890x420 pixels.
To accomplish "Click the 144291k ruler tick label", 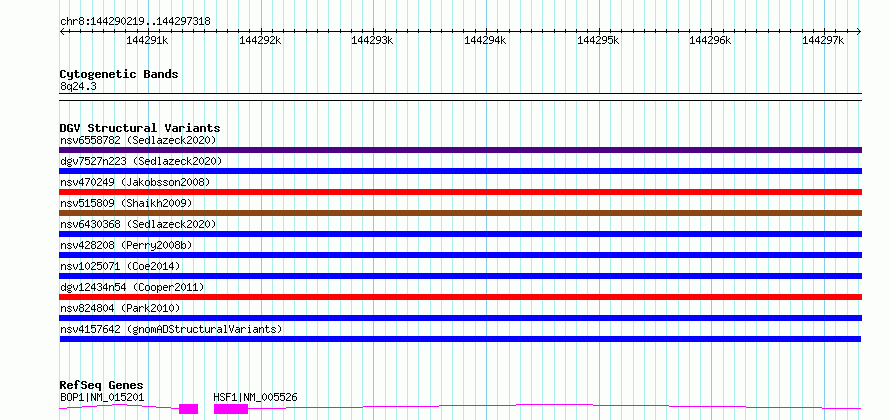I will coord(147,40).
